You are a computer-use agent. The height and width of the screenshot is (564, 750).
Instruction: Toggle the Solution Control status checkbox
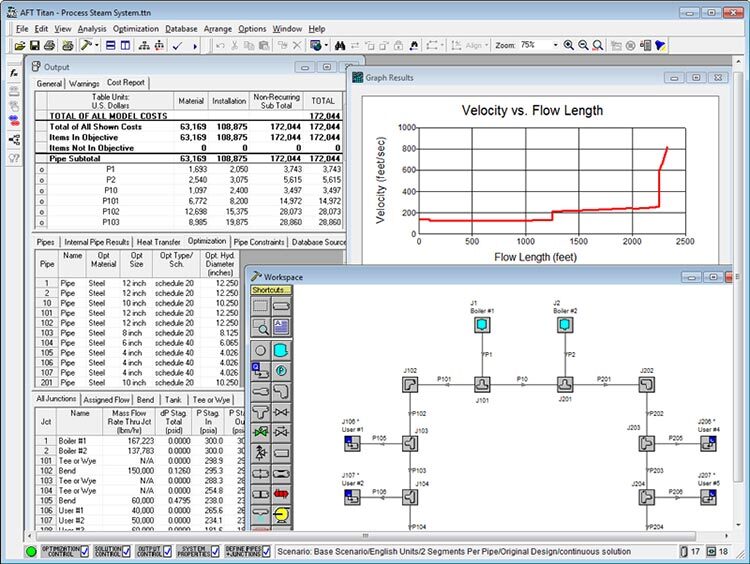128,551
